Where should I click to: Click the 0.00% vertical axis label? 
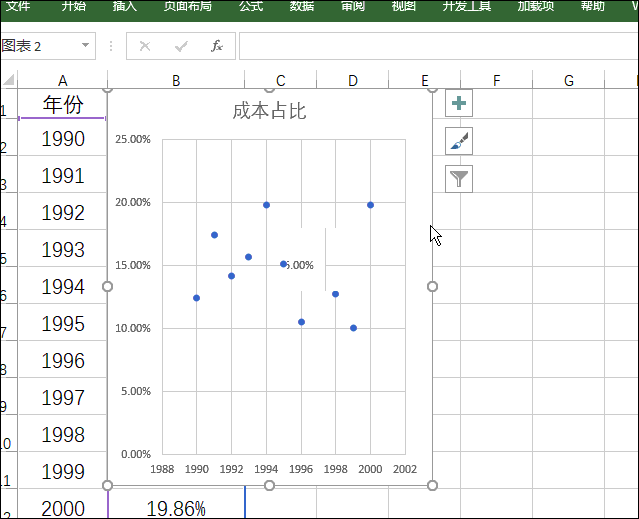point(136,454)
